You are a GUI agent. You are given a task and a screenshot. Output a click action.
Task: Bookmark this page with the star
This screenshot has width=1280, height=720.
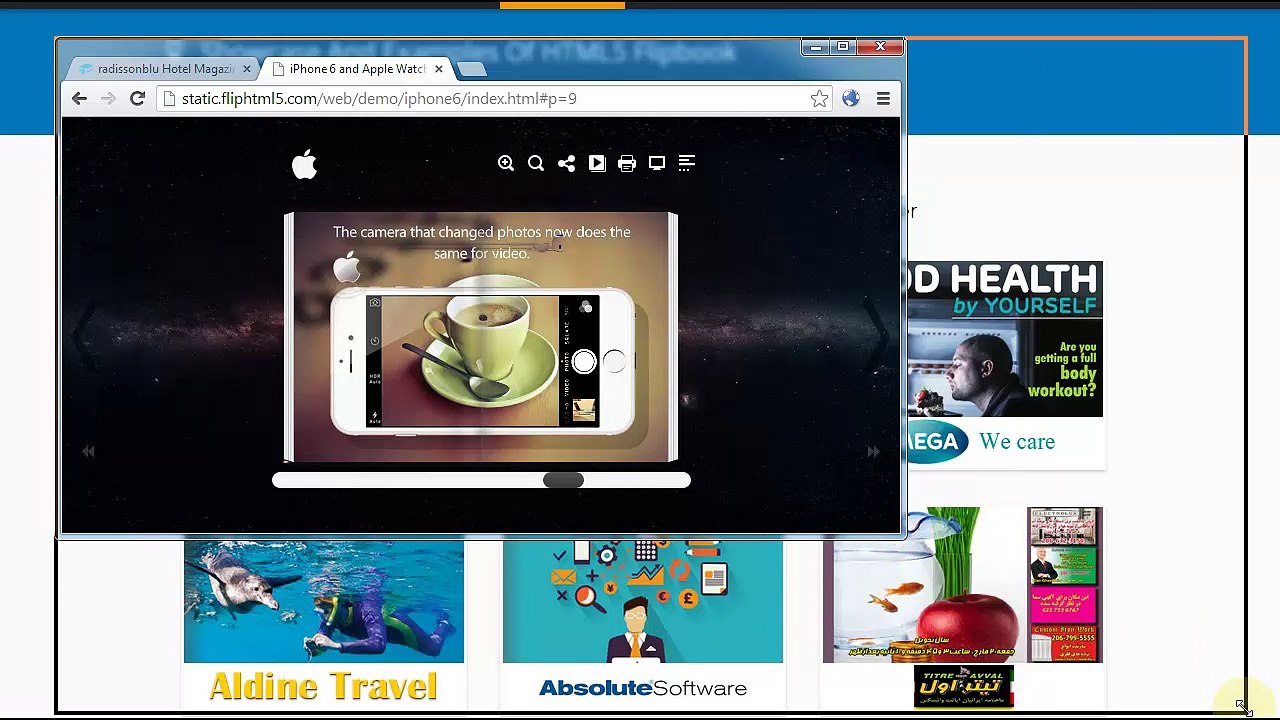point(819,98)
